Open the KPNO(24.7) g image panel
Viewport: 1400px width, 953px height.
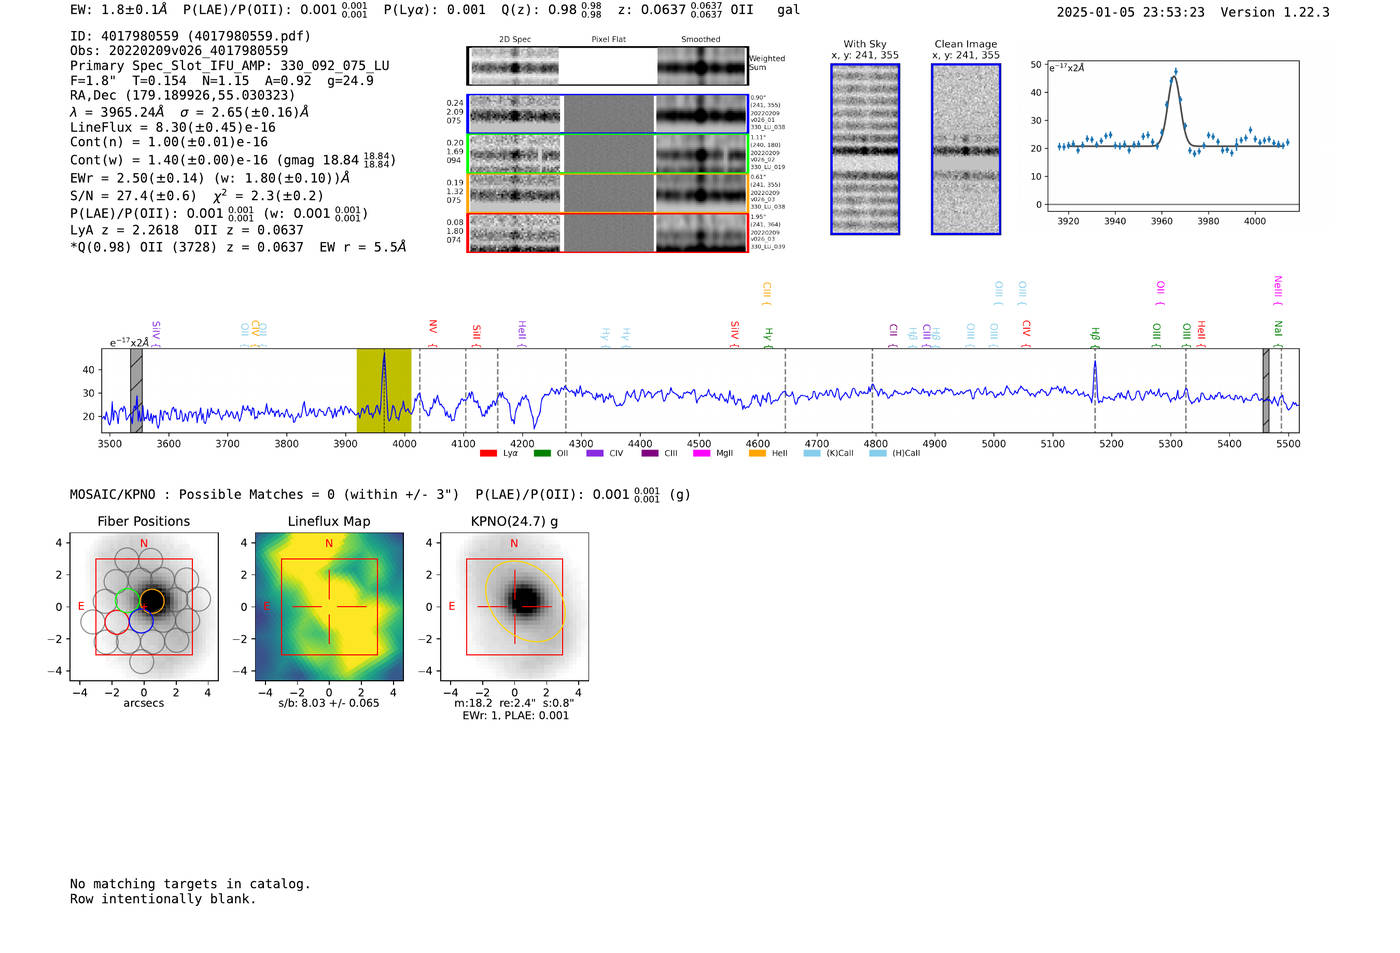pos(514,607)
